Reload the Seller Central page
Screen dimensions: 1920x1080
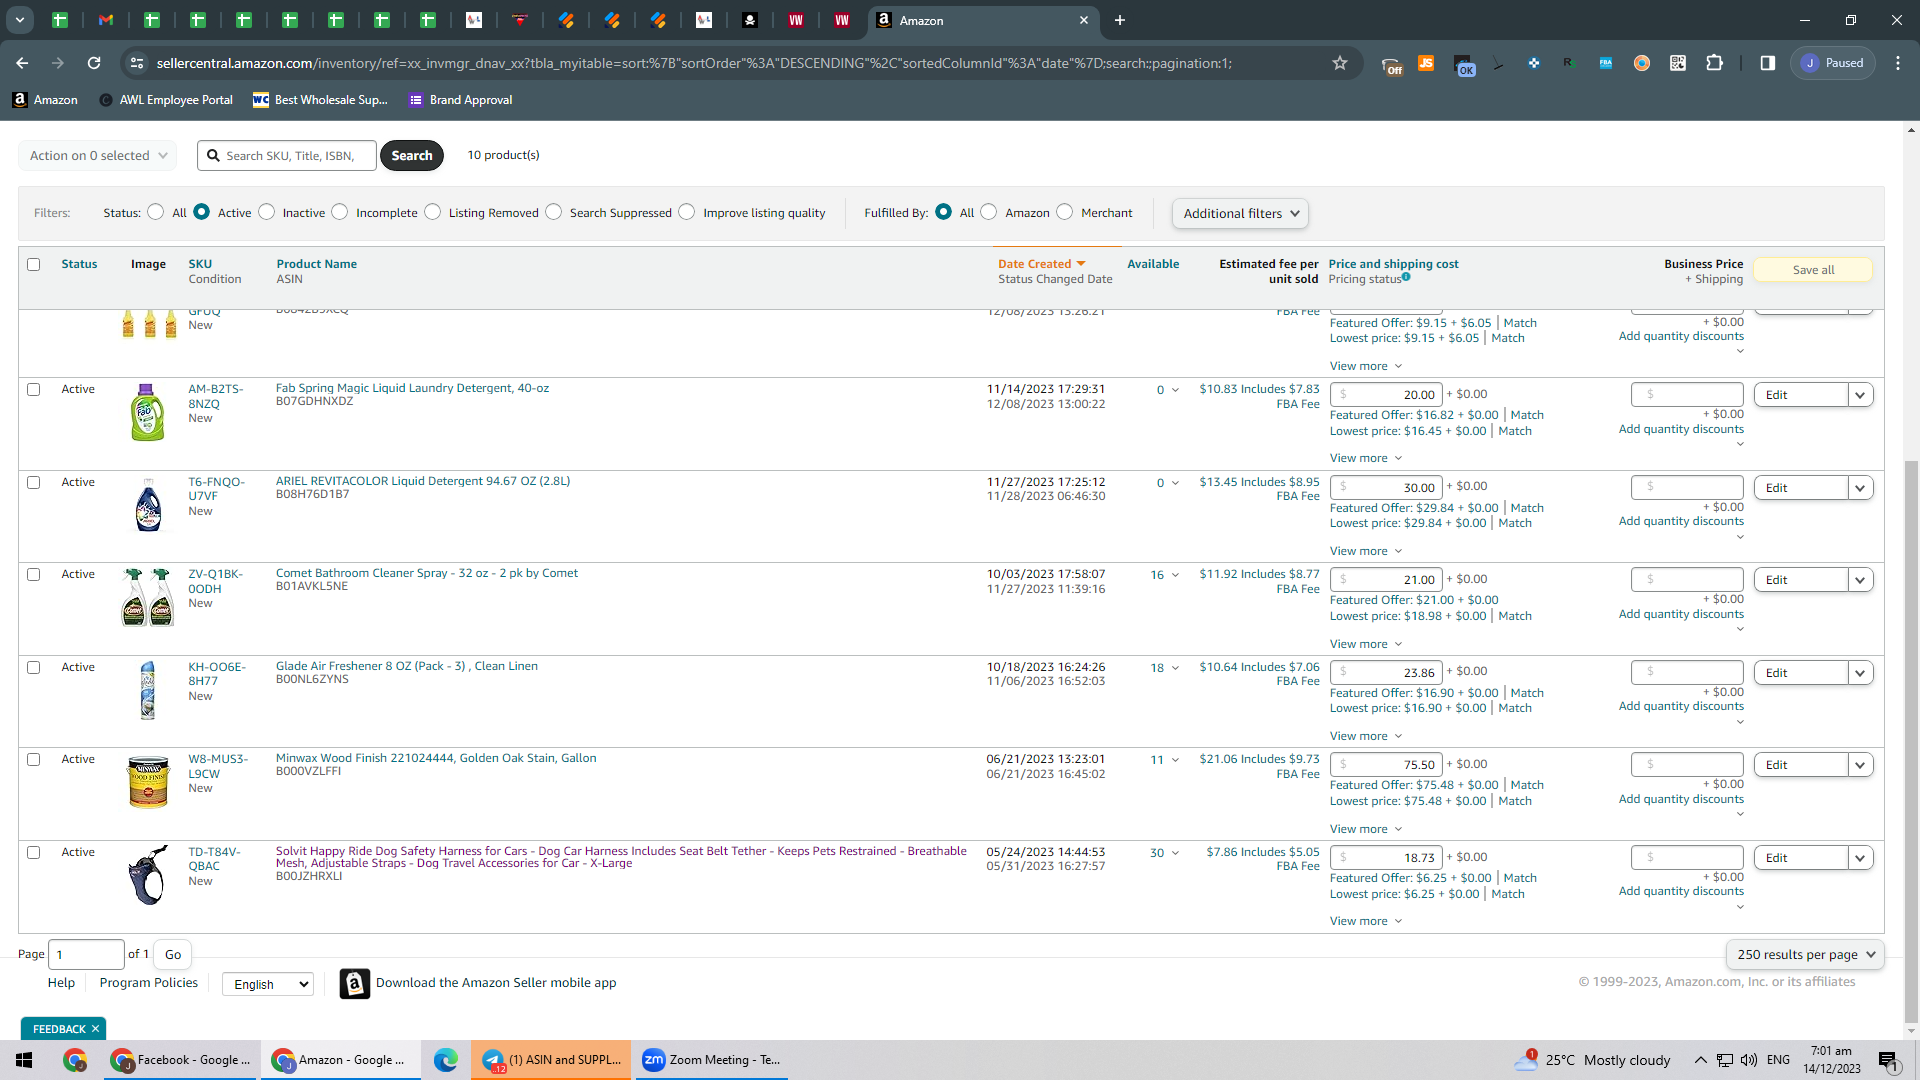click(x=94, y=63)
